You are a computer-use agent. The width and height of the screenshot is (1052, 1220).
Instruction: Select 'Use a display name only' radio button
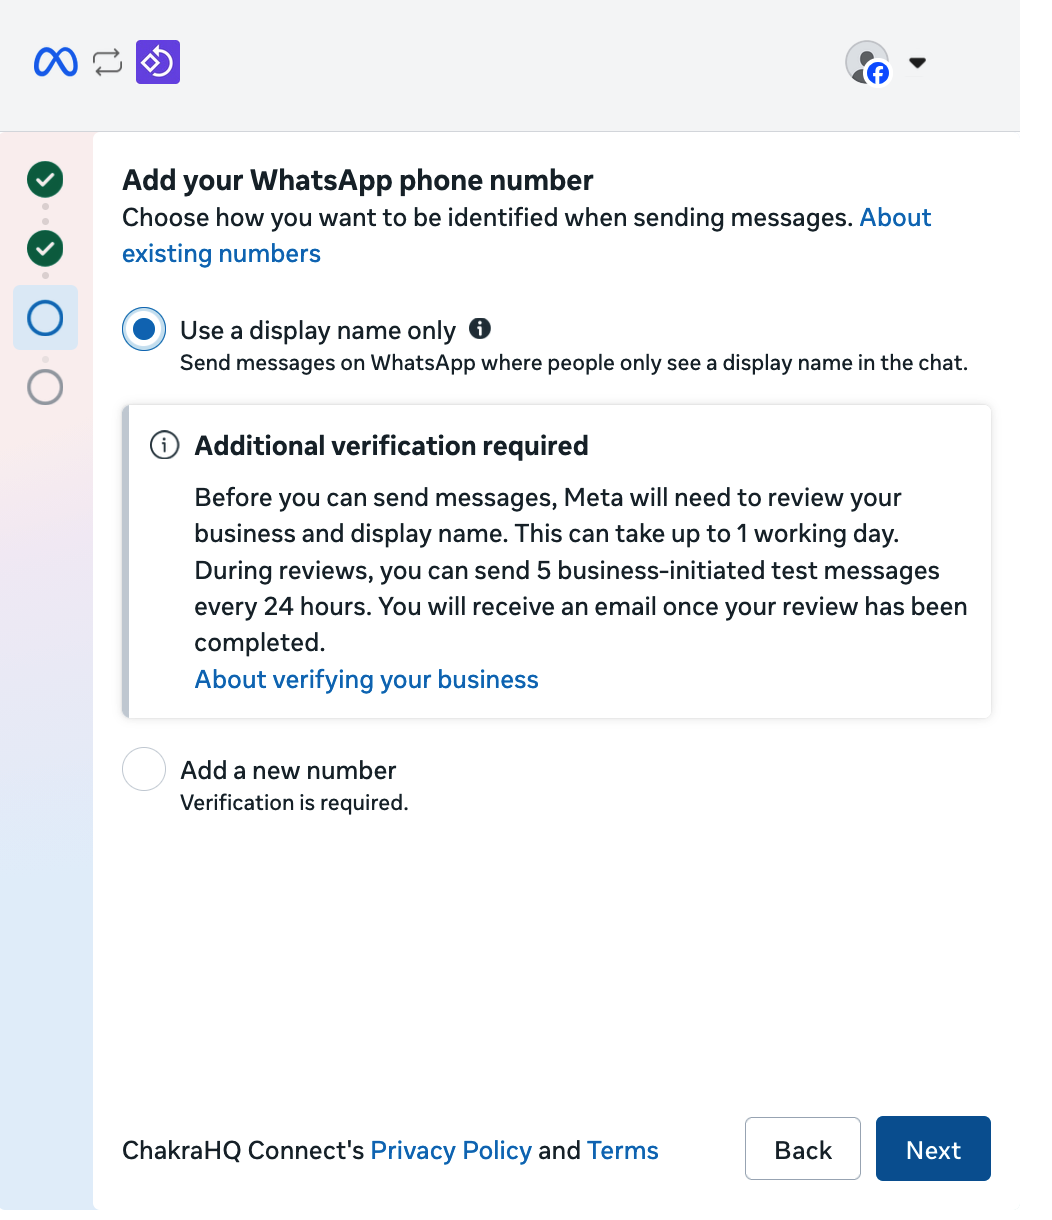click(x=144, y=329)
